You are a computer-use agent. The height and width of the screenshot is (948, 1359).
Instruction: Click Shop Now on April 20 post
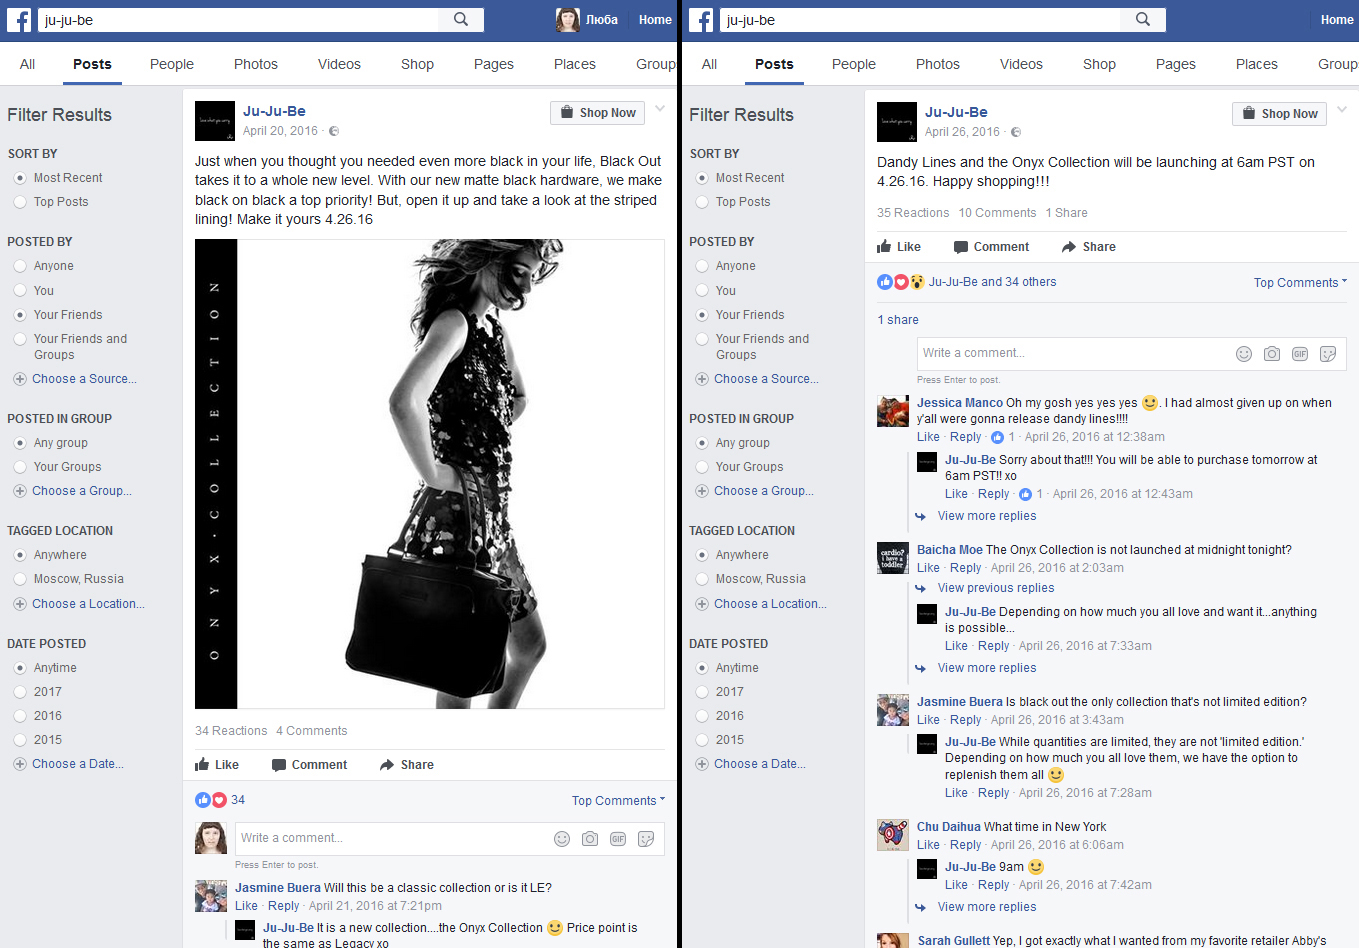click(597, 113)
